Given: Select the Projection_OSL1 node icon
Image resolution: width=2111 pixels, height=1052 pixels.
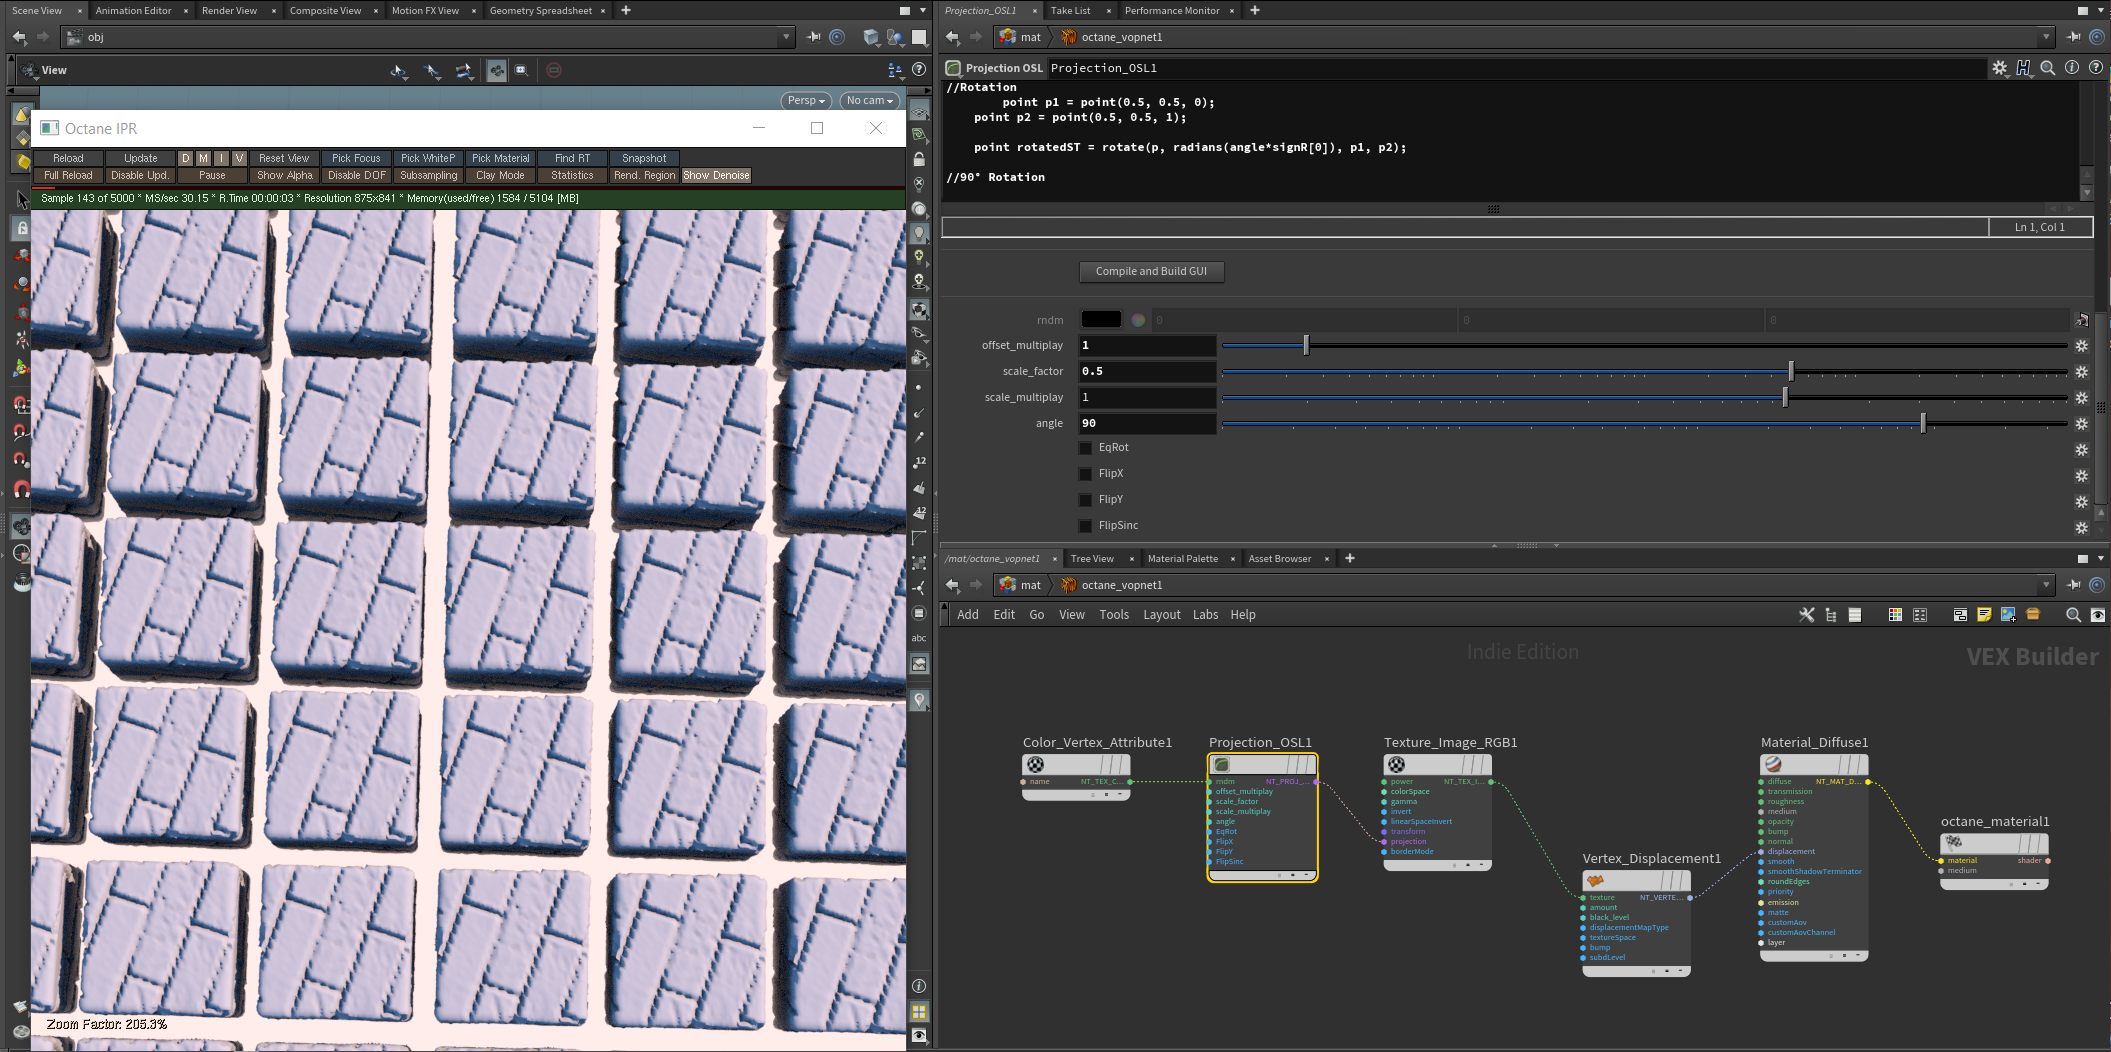Looking at the screenshot, I should coord(1222,765).
